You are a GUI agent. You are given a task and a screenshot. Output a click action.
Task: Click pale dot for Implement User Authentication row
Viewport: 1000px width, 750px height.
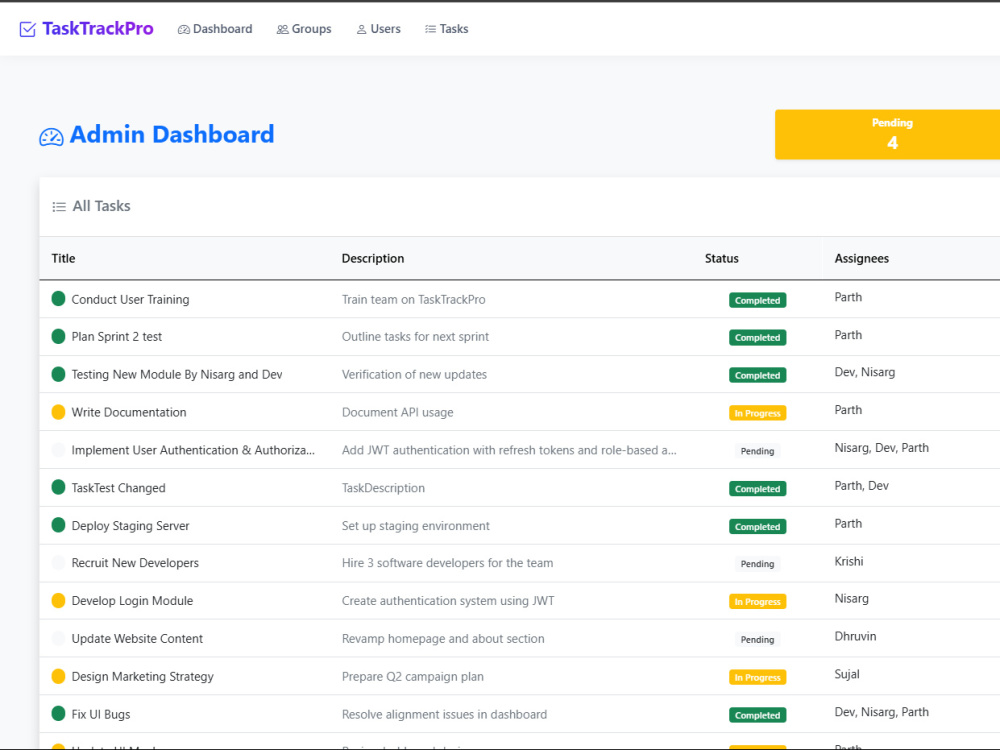[58, 450]
